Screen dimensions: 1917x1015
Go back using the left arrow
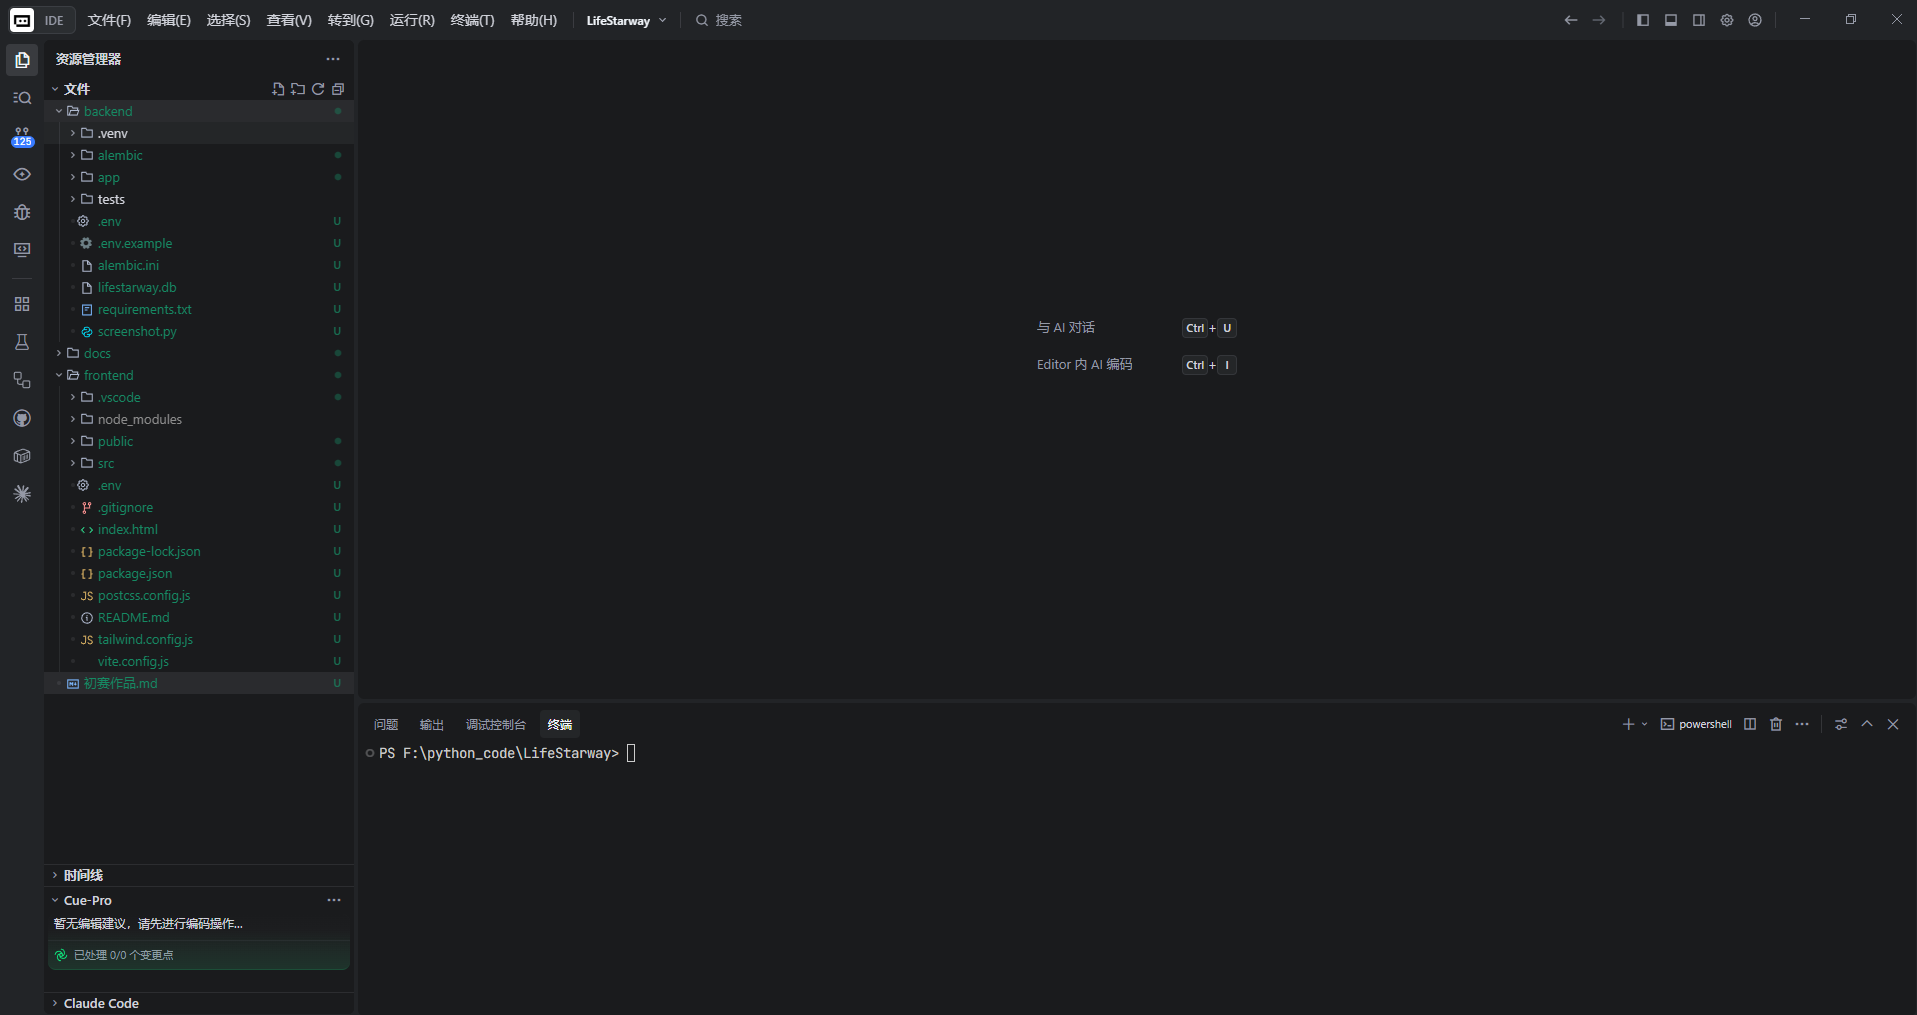click(x=1571, y=20)
